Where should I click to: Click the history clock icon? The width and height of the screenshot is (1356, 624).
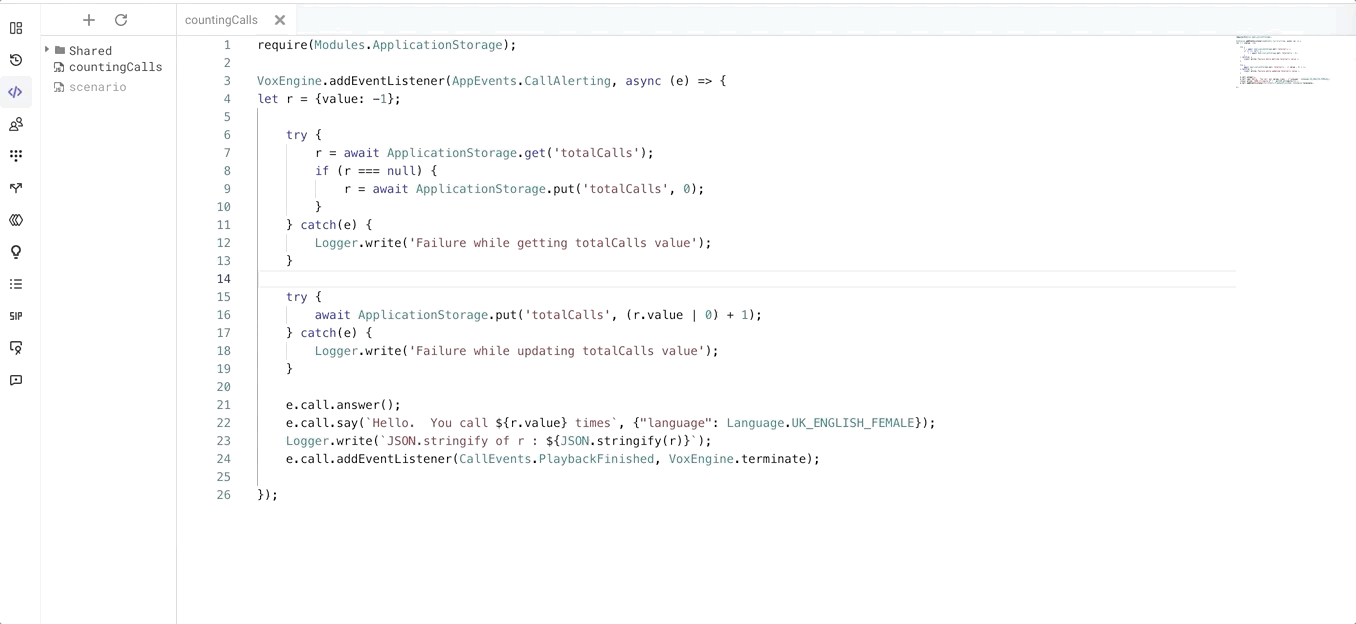click(16, 60)
